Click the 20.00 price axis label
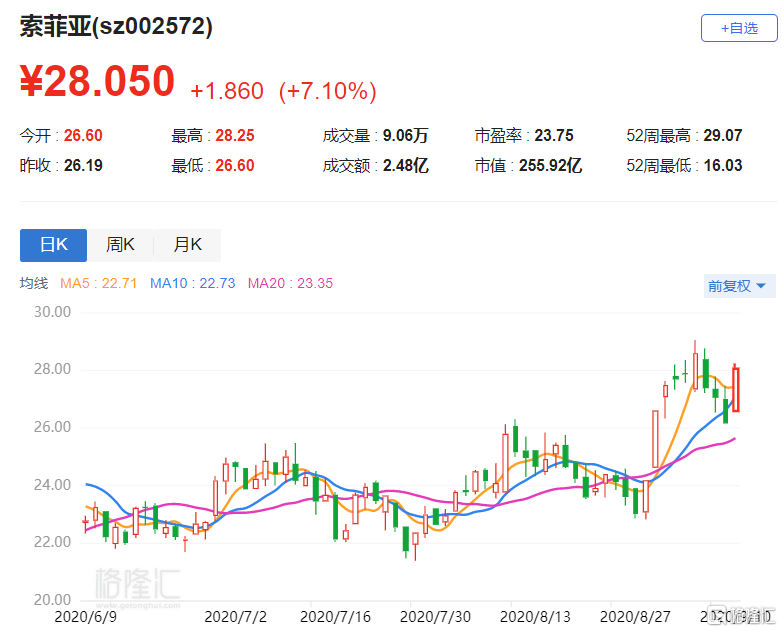The width and height of the screenshot is (782, 632). point(52,600)
